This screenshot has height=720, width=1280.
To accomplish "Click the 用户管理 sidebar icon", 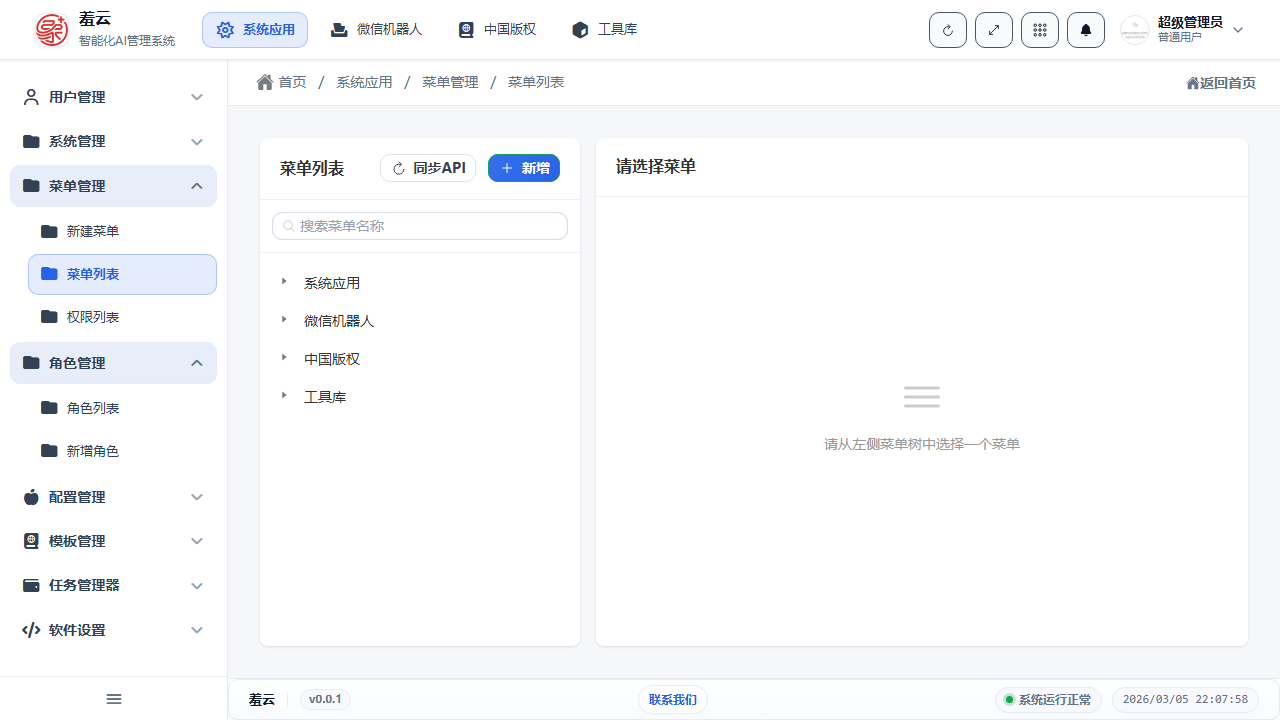I will tap(29, 97).
